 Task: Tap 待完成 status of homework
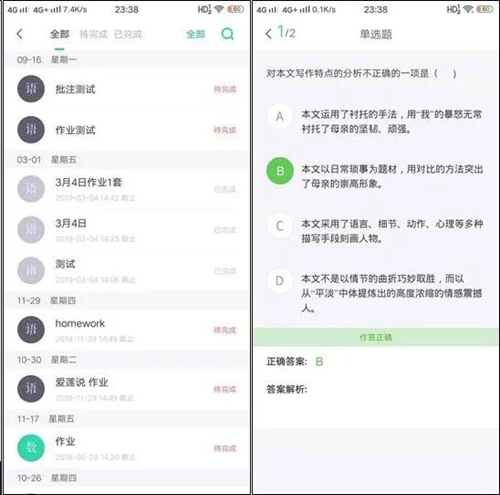click(x=225, y=330)
